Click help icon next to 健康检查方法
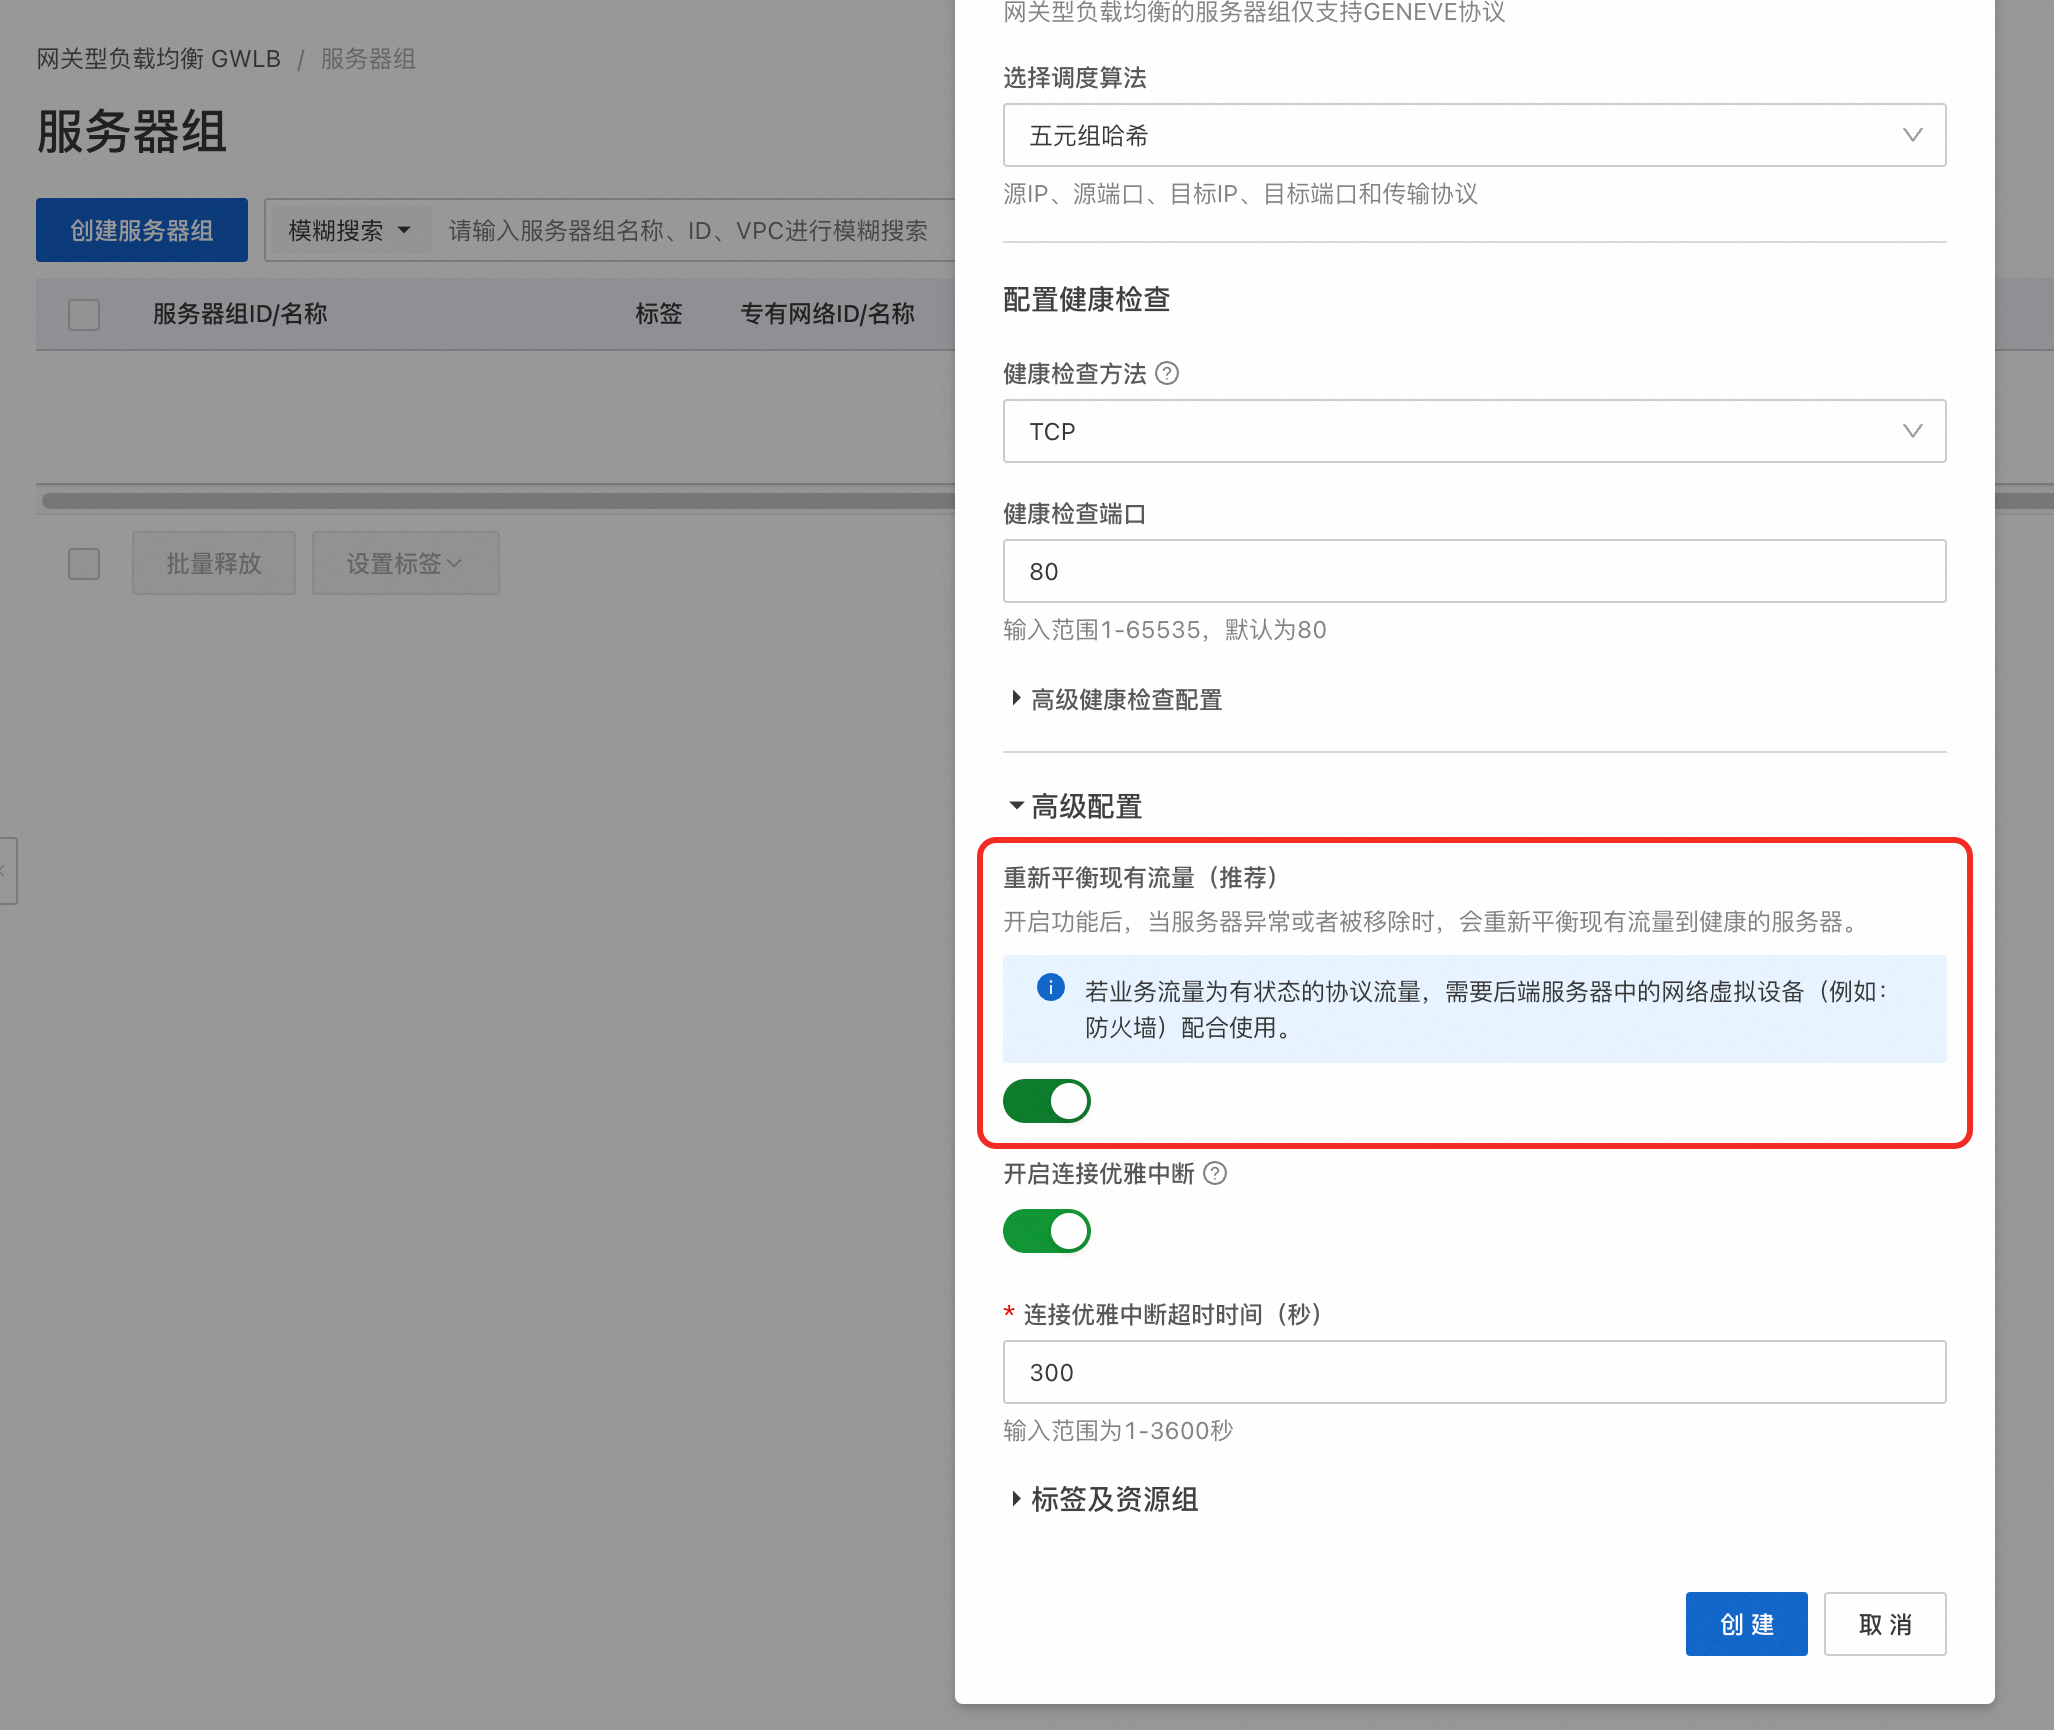This screenshot has height=1730, width=2054. pos(1167,374)
